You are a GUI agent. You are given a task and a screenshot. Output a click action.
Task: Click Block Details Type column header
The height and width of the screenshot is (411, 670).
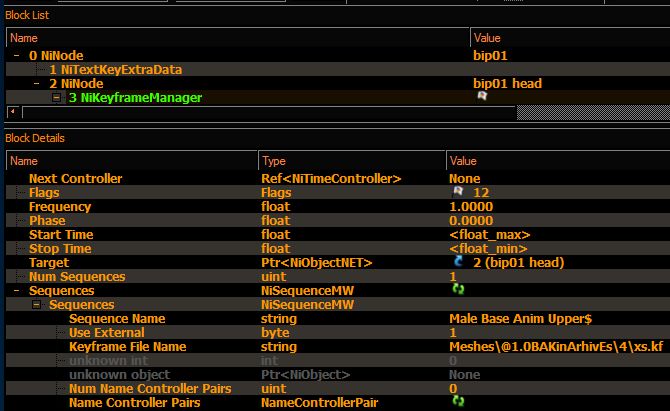coord(352,161)
